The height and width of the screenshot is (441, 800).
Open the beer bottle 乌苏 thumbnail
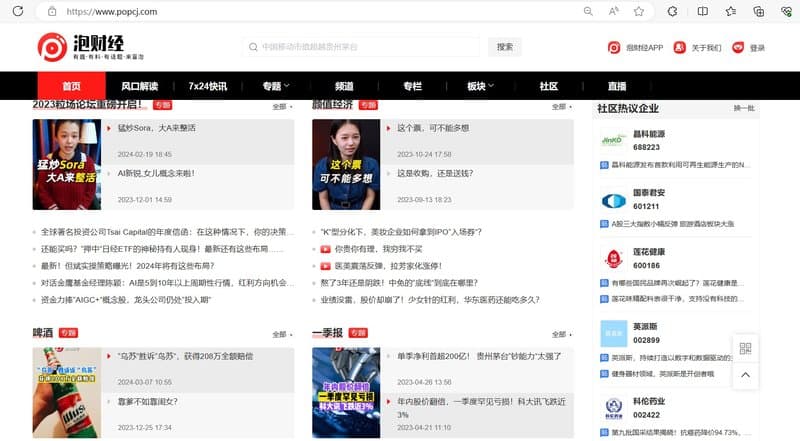click(x=67, y=393)
